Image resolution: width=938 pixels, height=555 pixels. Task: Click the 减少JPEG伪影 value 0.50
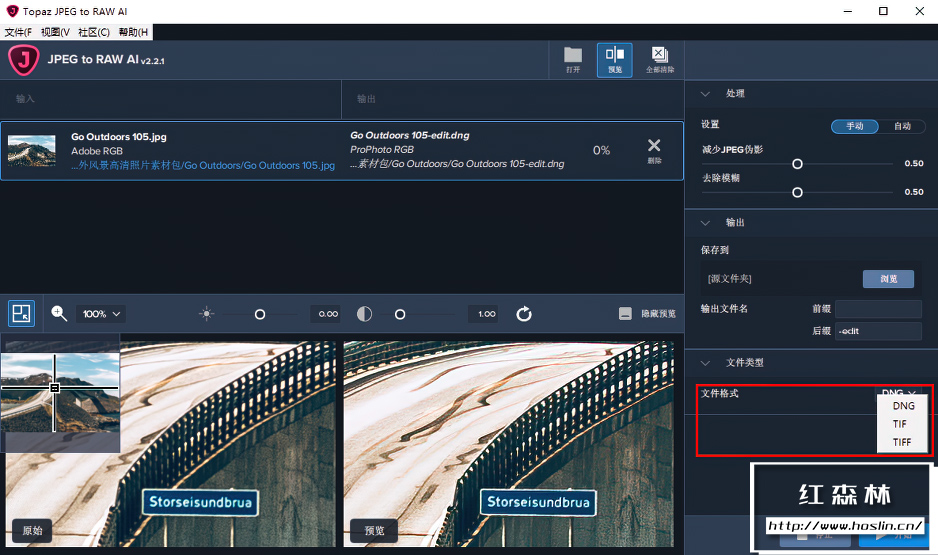coord(913,163)
